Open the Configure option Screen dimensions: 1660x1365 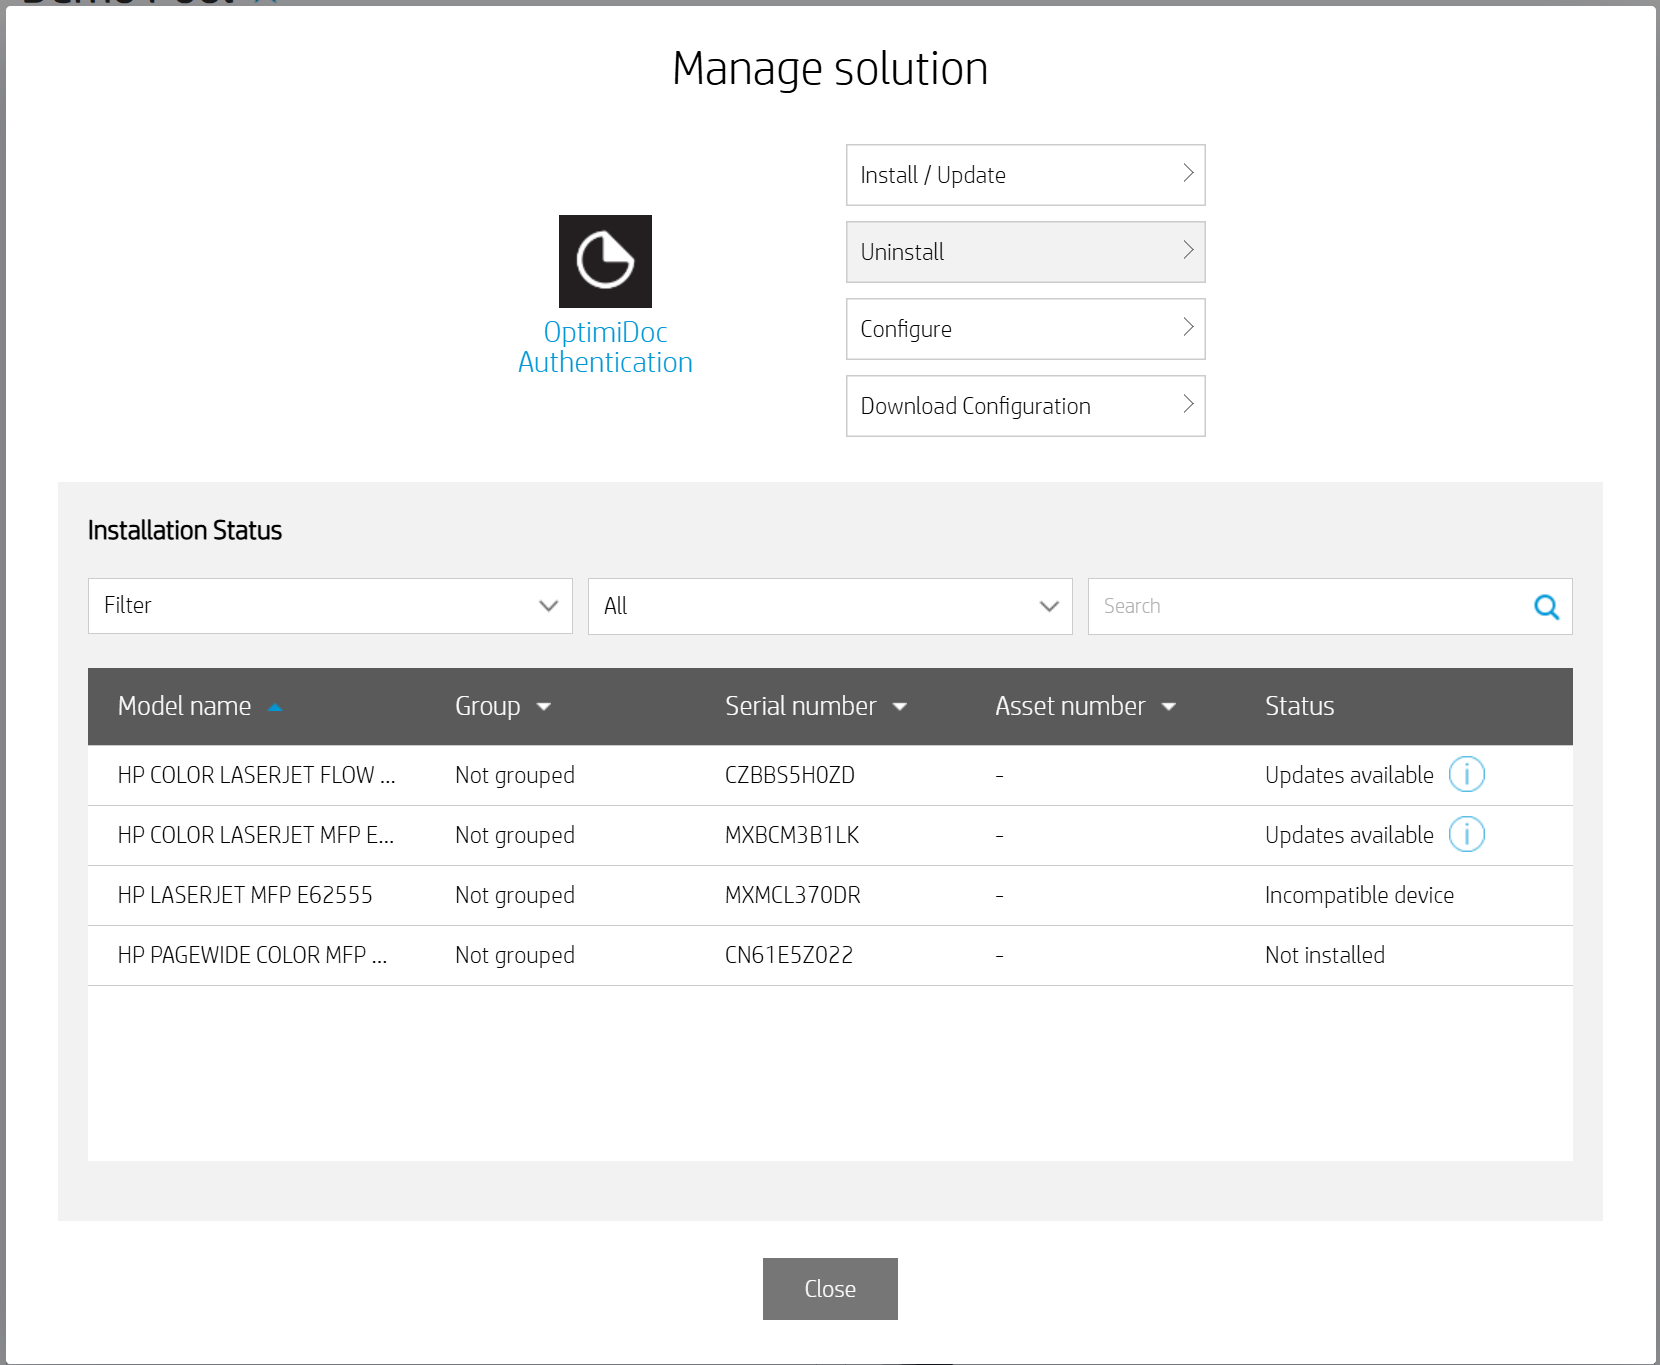(1025, 329)
